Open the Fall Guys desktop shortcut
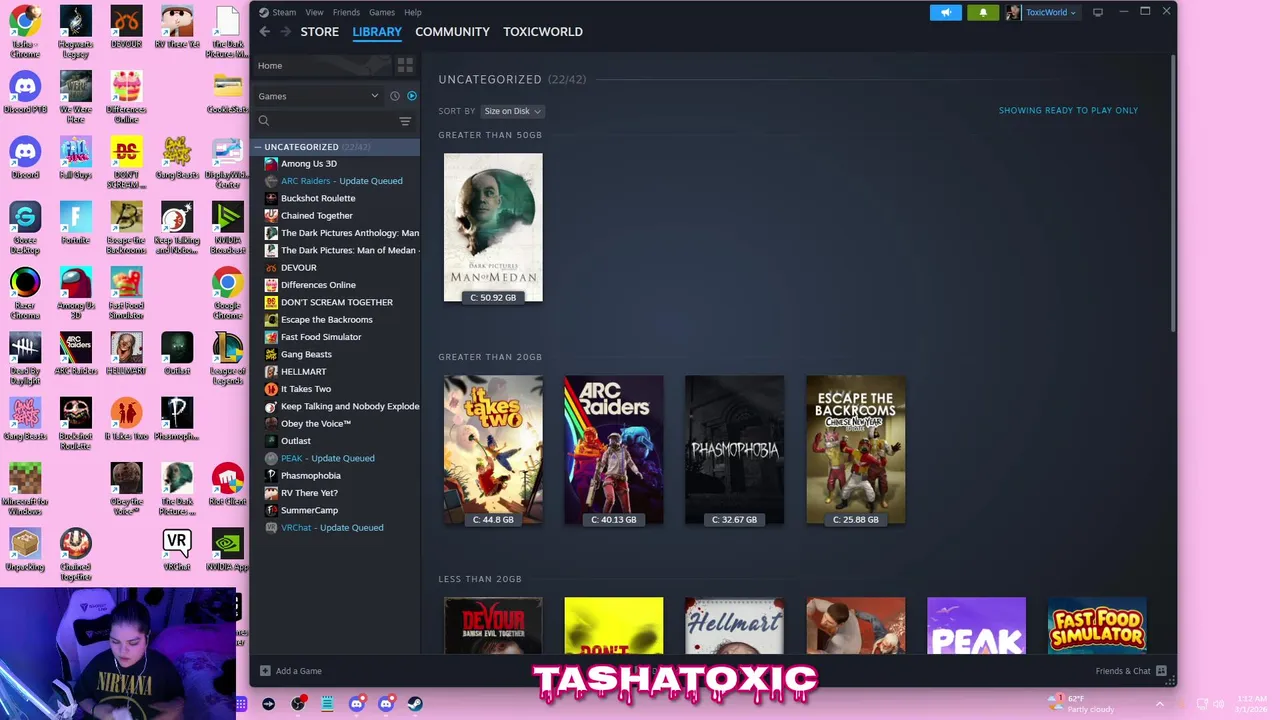The height and width of the screenshot is (720, 1280). coord(75,158)
